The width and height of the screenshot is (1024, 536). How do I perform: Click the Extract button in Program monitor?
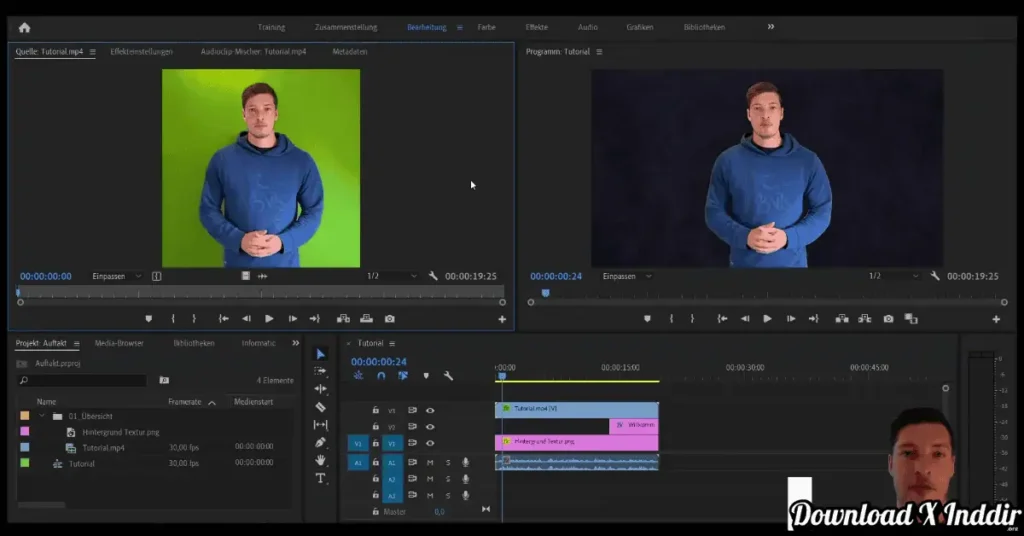coord(865,319)
